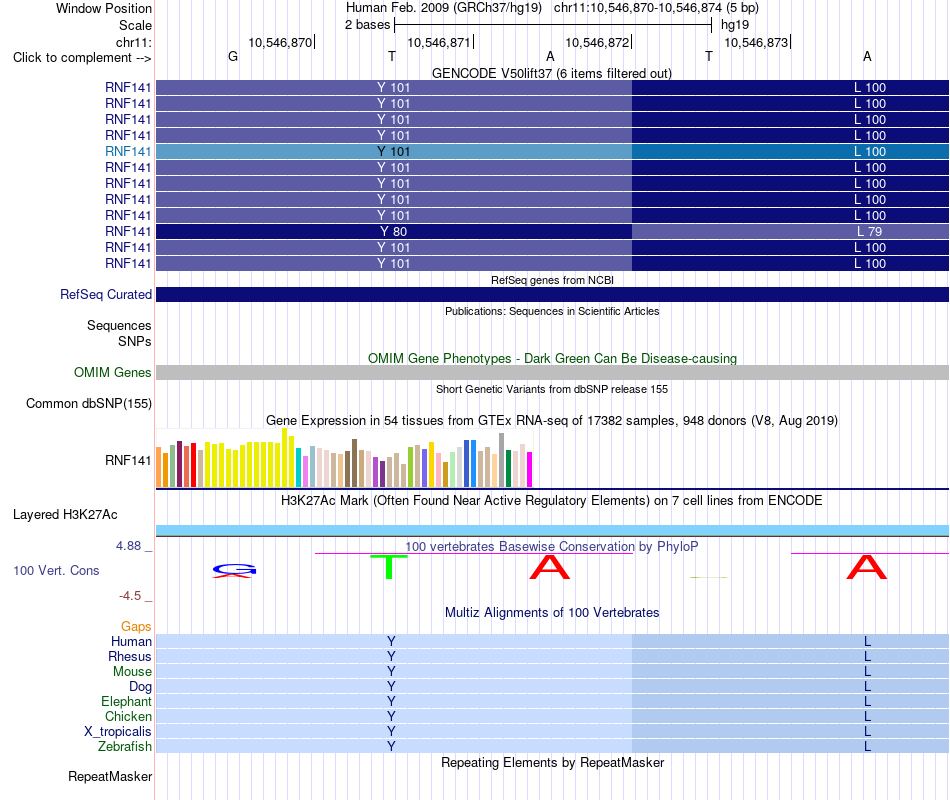Image resolution: width=950 pixels, height=800 pixels.
Task: Click the -4.5 PhyloP lower scale value
Action: [130, 596]
